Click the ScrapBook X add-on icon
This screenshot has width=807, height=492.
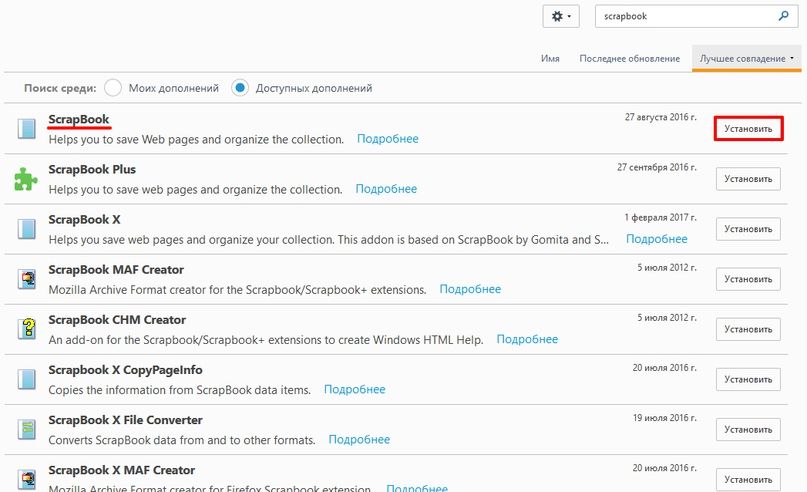[x=26, y=229]
